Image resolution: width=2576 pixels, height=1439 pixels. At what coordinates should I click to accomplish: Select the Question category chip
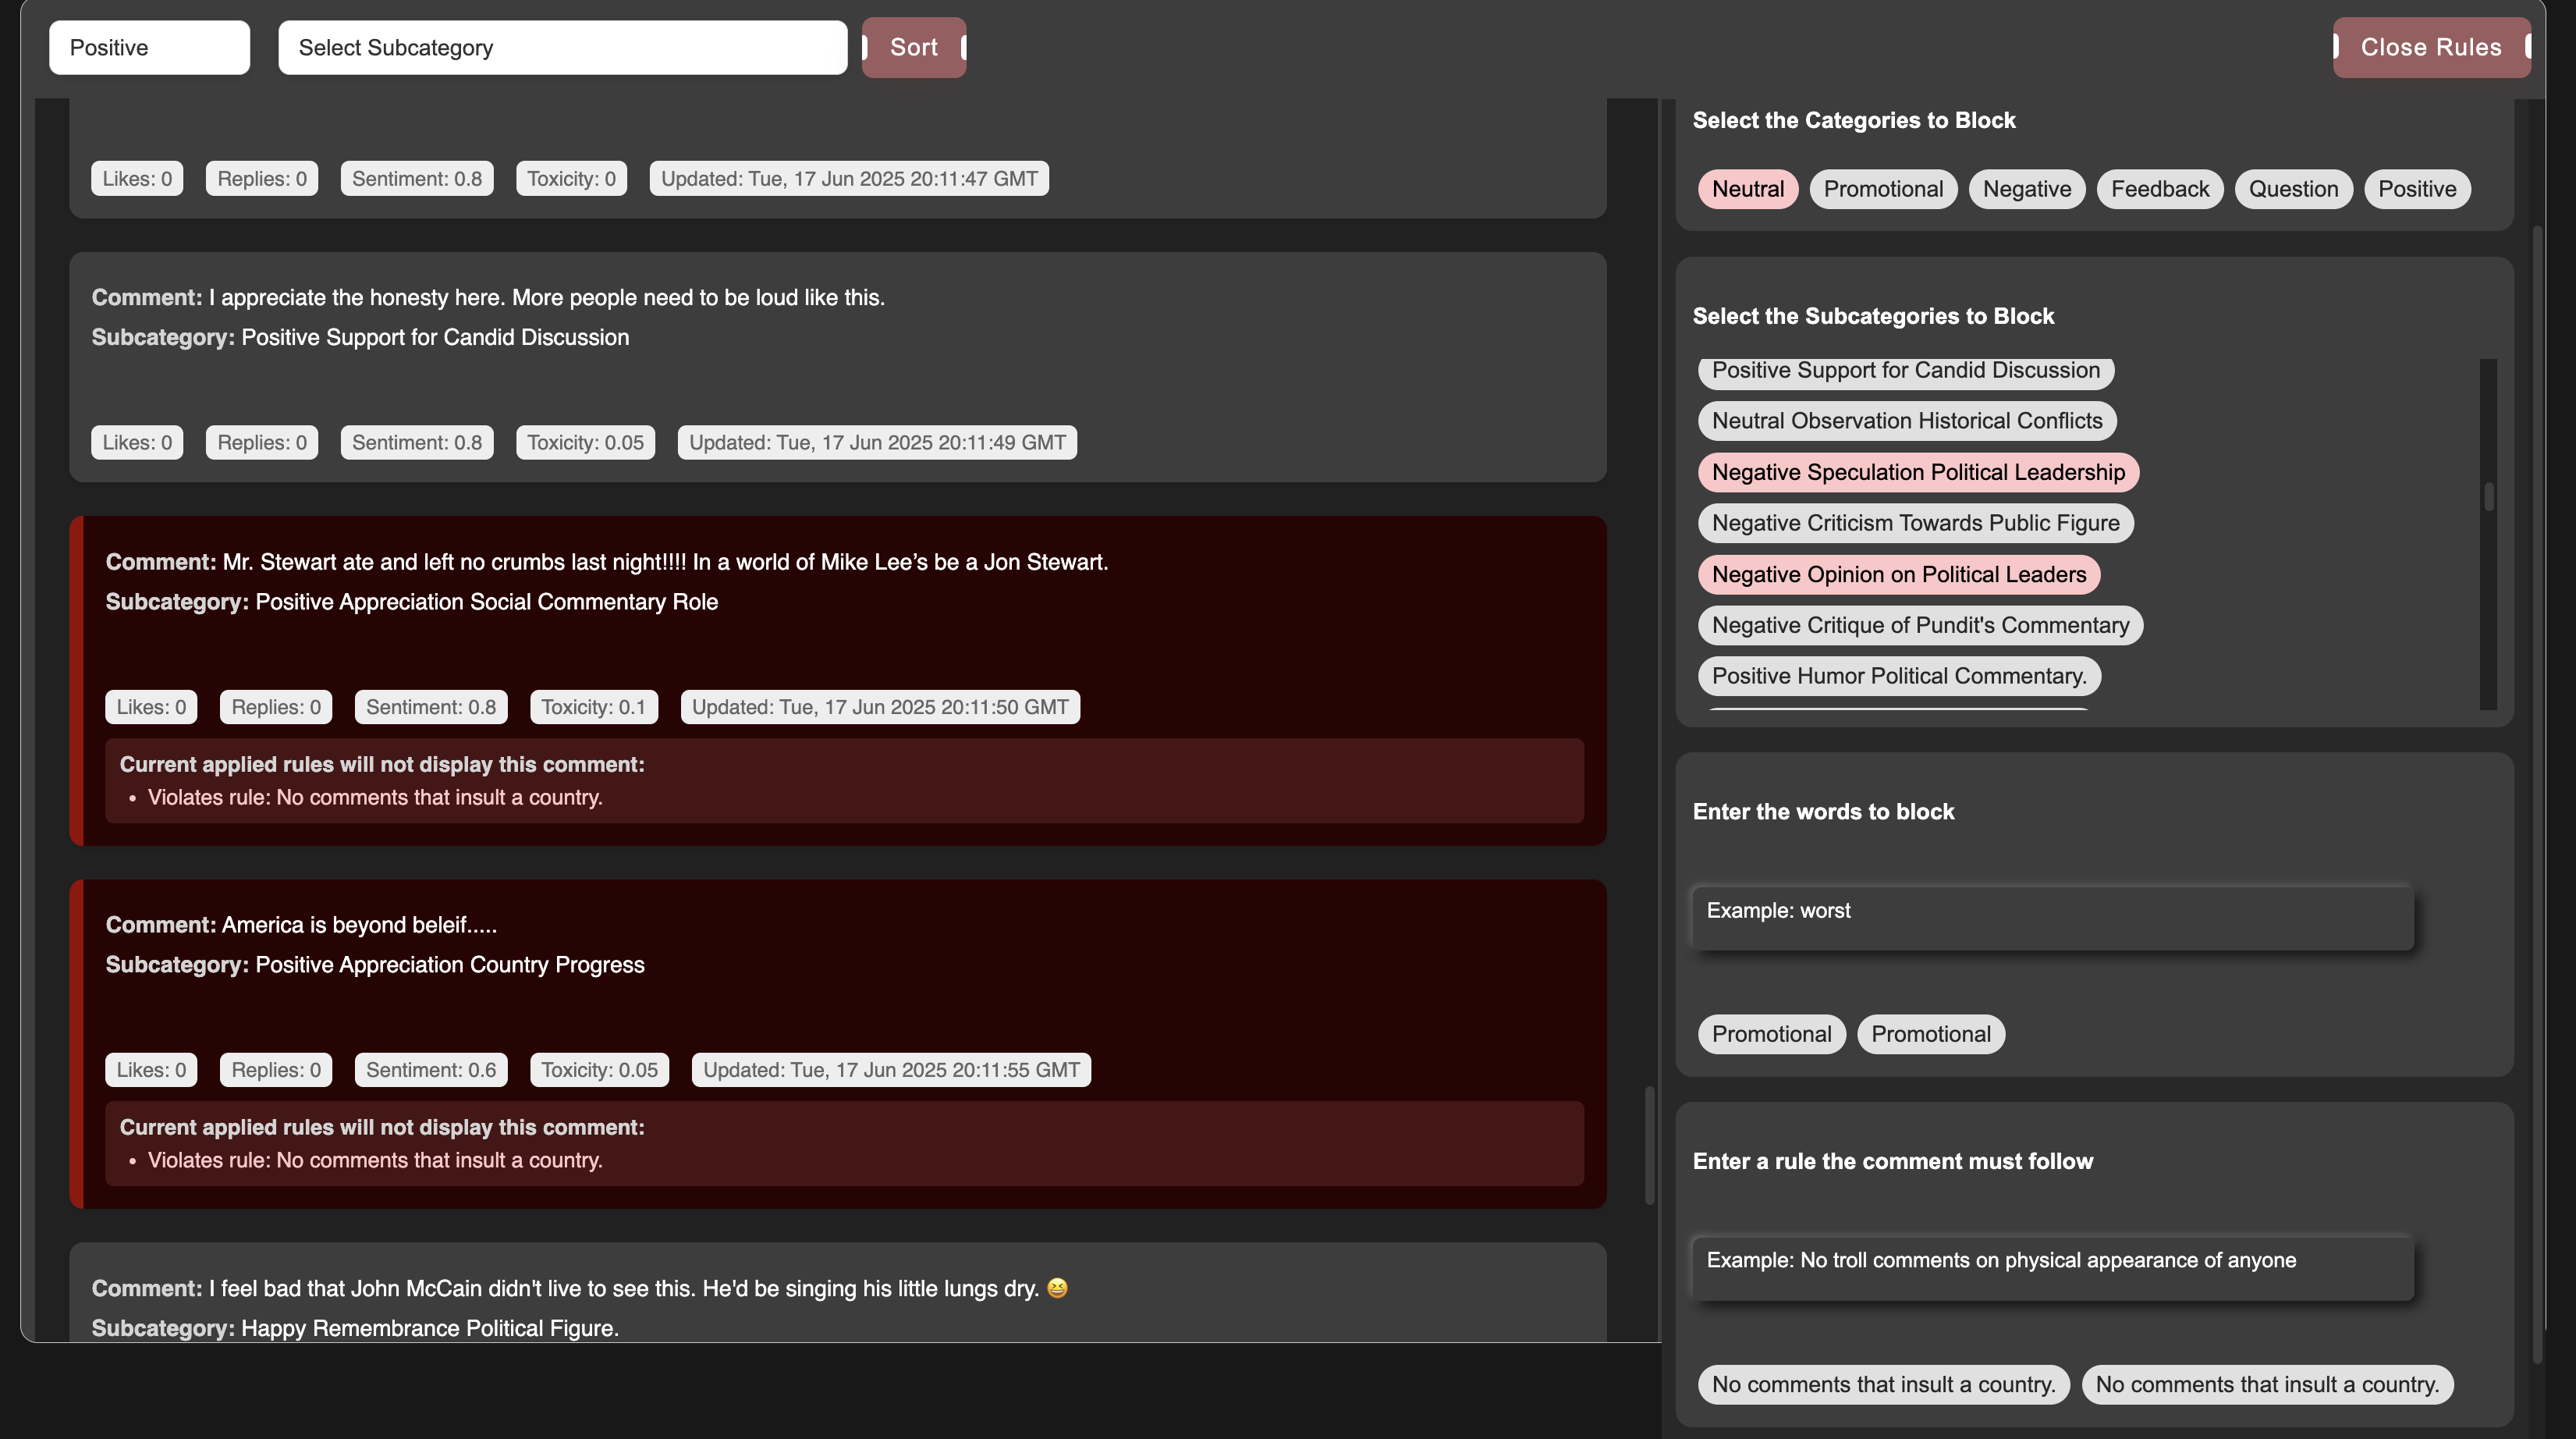[x=2293, y=189]
